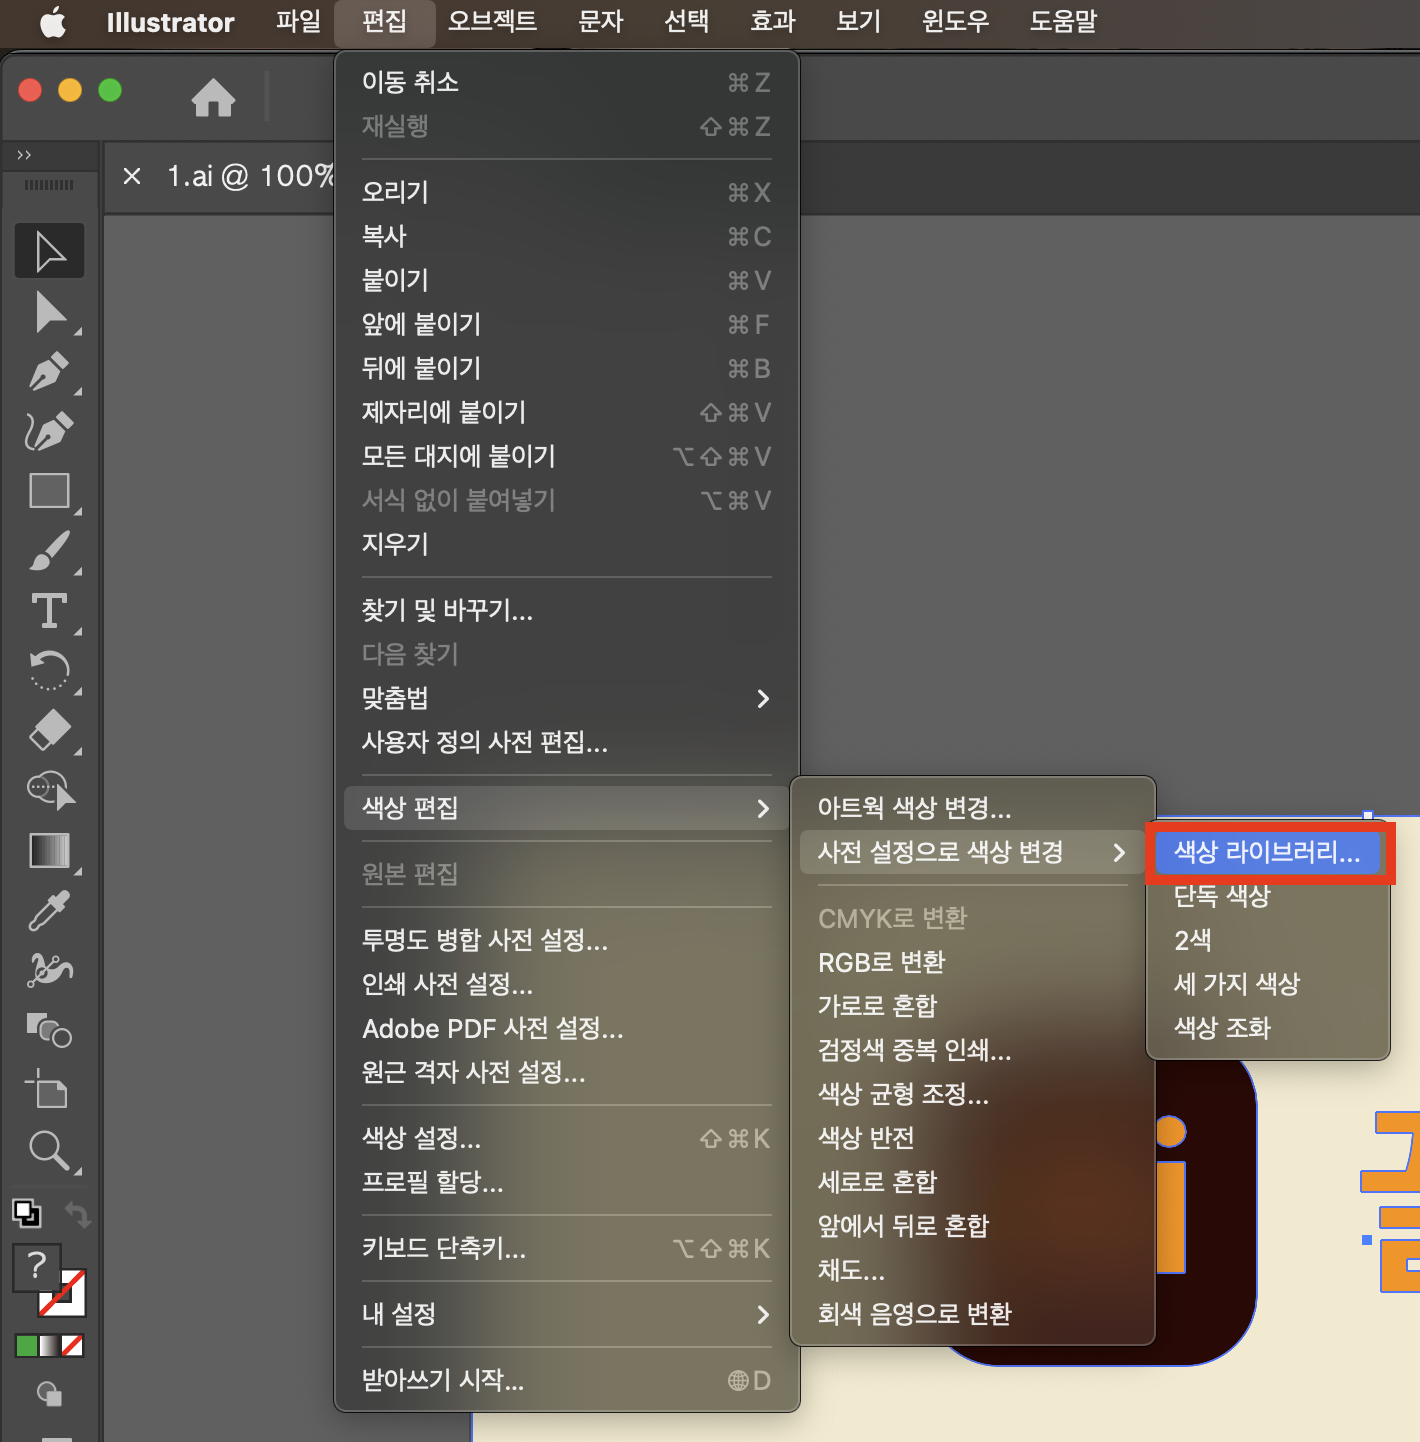
Task: Choose 아트웍 색상 변경... option
Action: pos(972,808)
